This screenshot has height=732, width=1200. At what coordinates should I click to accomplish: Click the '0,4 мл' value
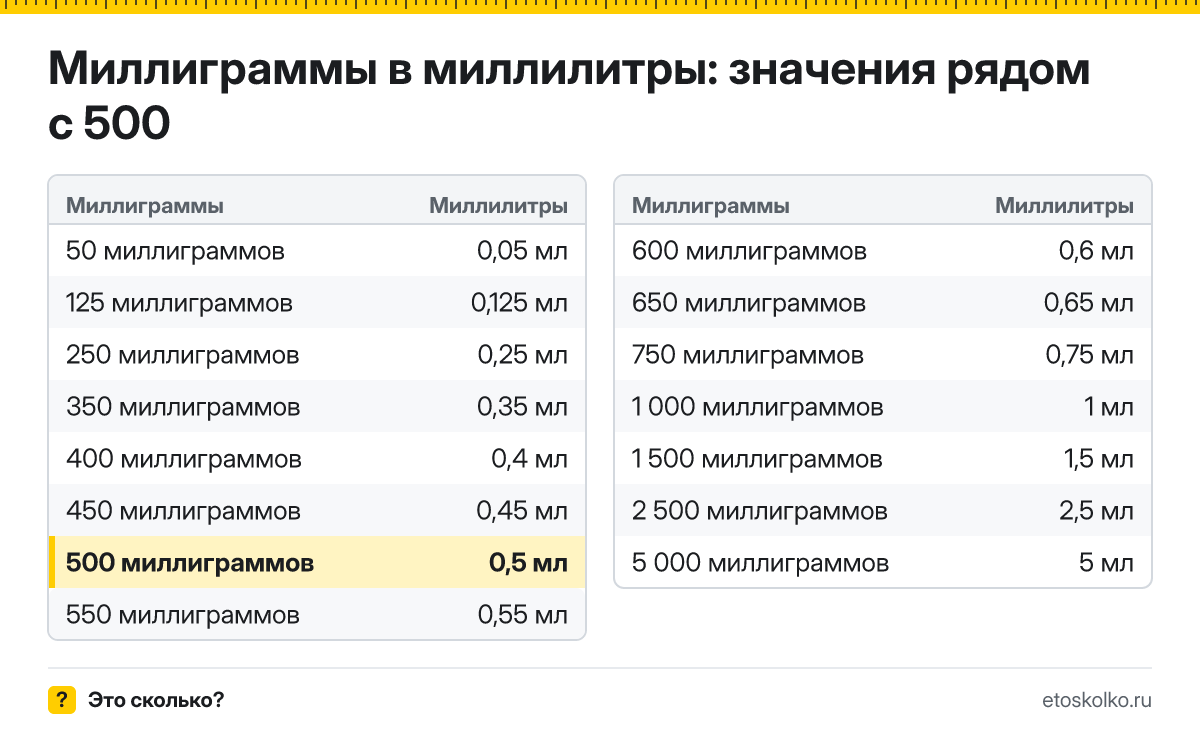(529, 459)
